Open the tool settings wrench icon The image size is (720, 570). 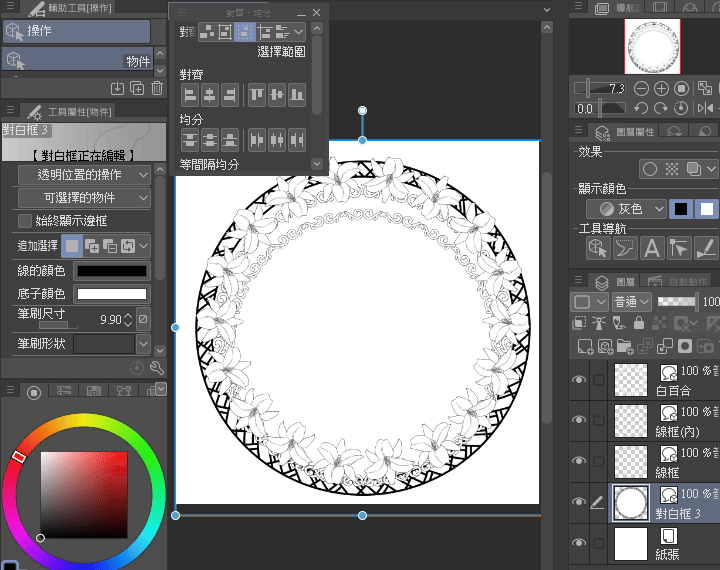click(x=157, y=368)
